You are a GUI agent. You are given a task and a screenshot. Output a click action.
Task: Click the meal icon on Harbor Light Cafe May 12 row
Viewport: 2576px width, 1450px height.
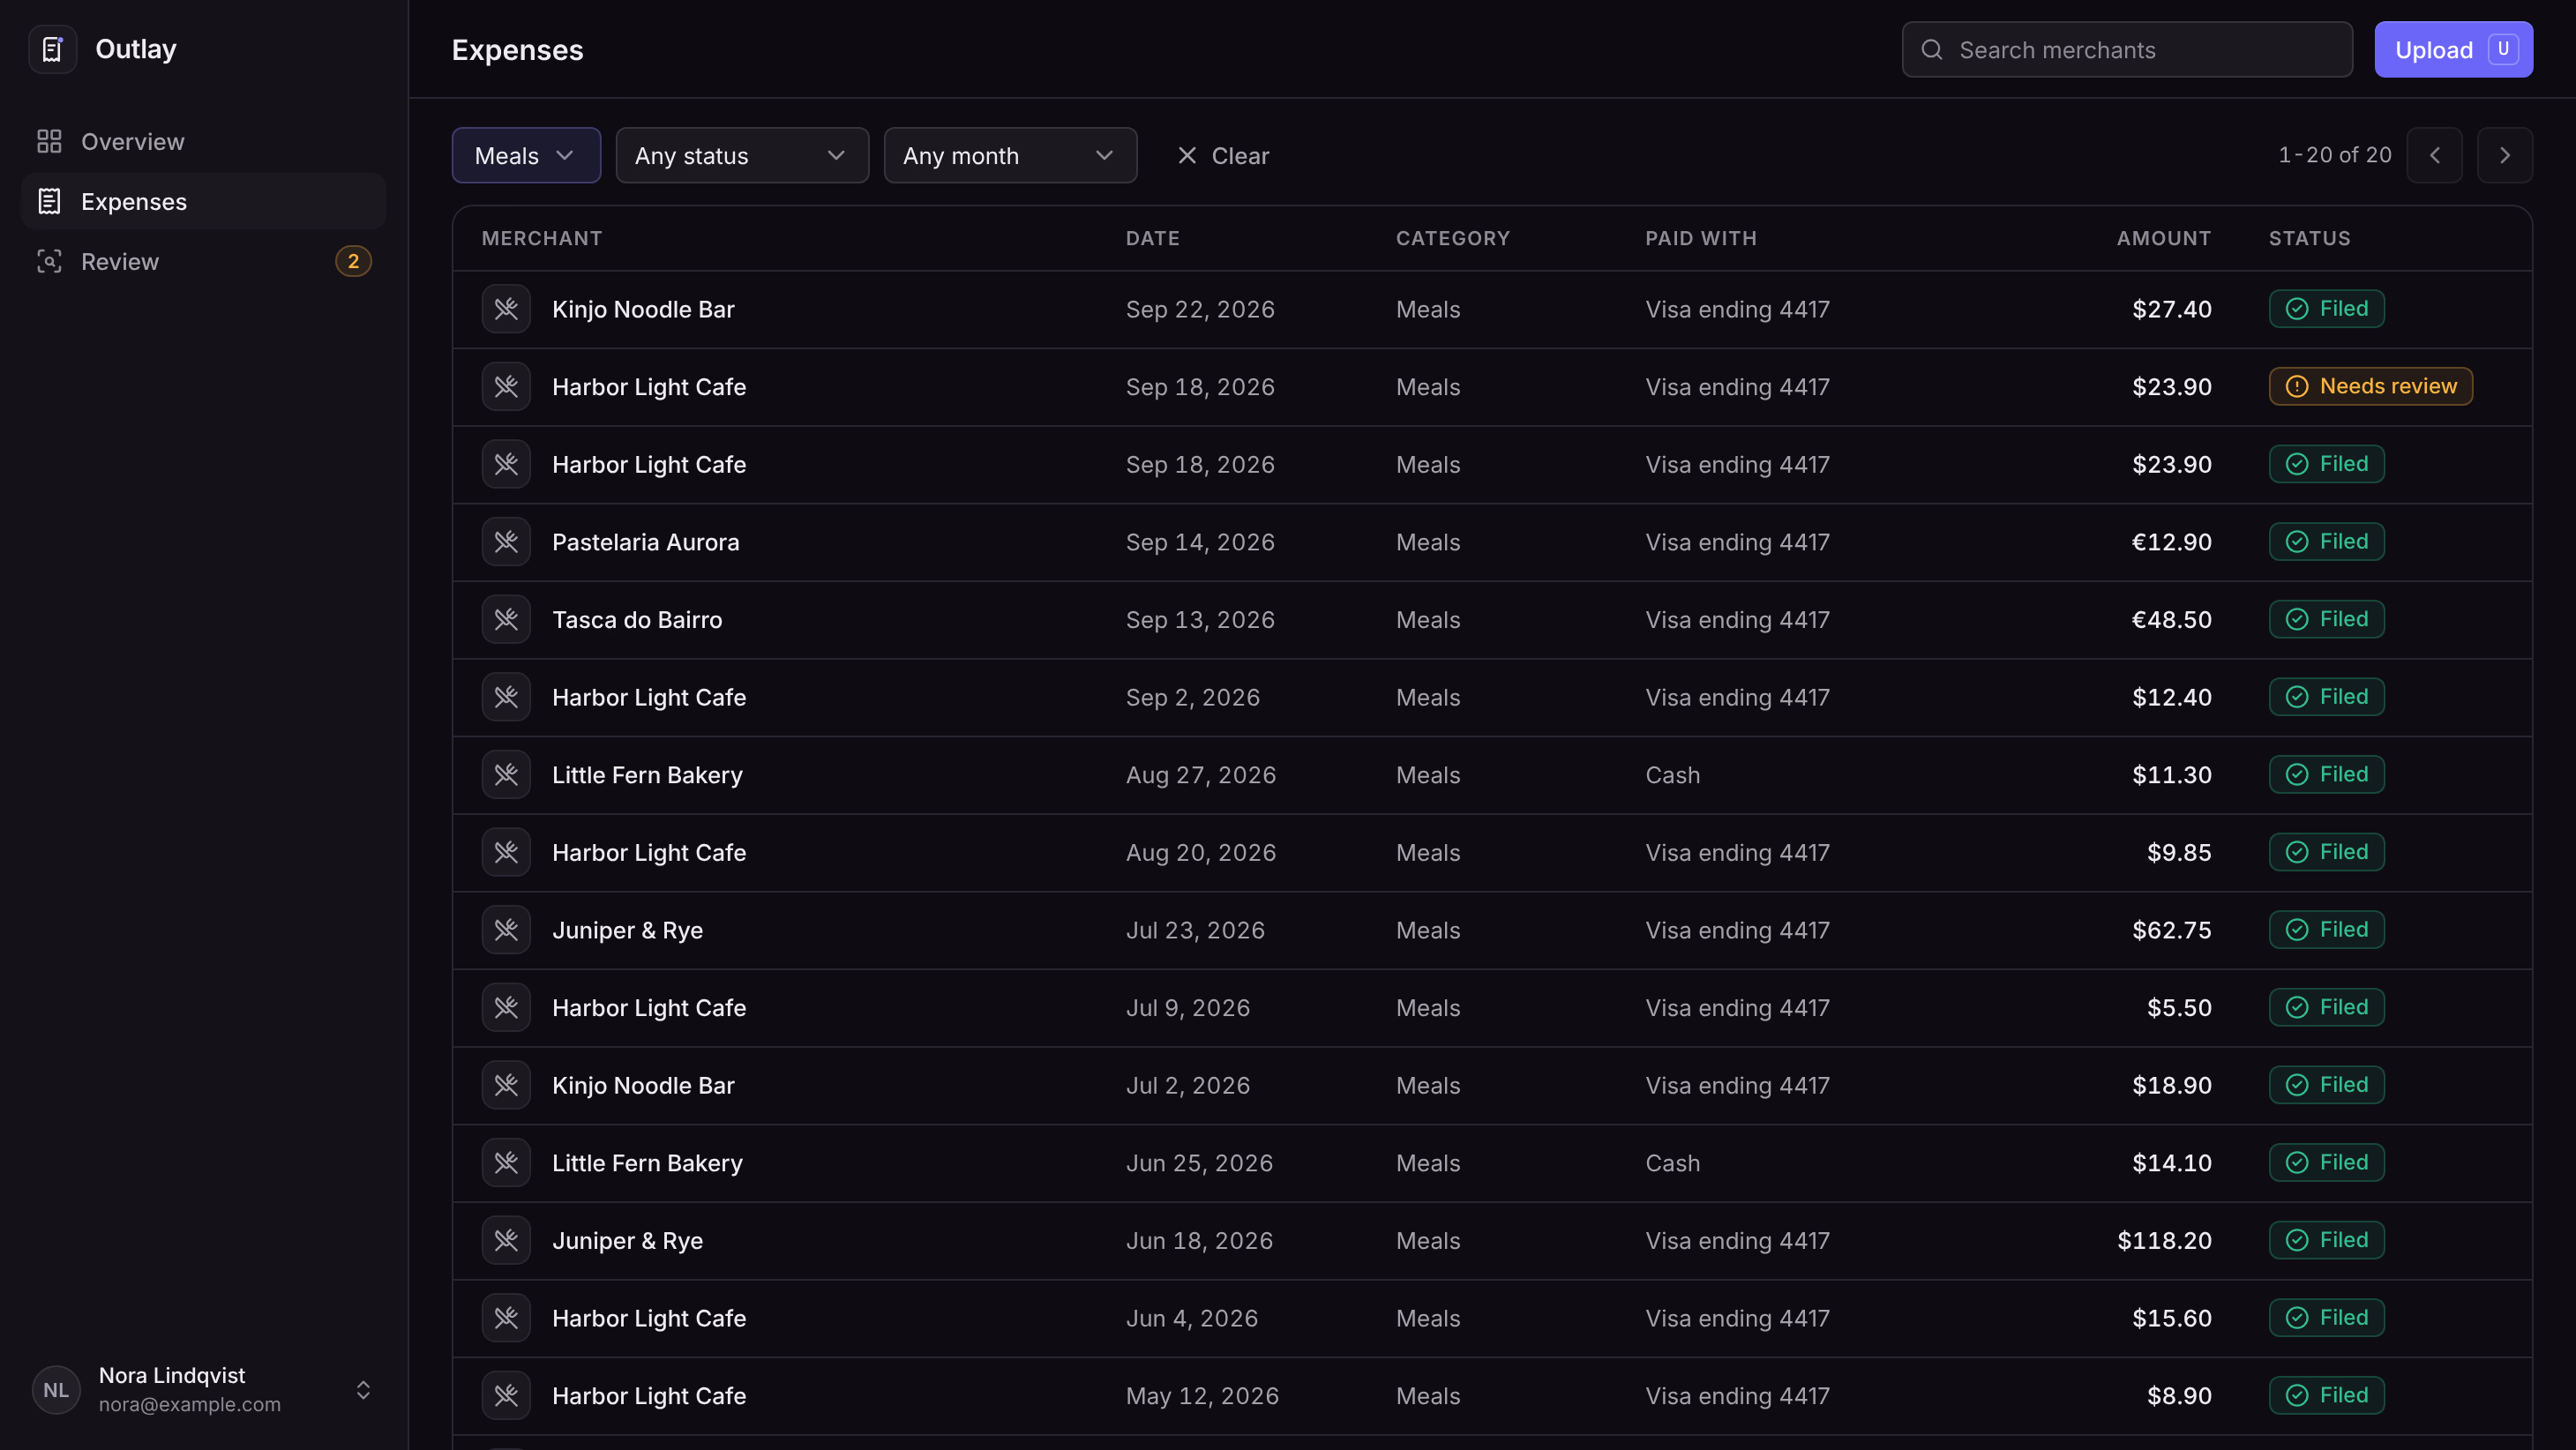[x=506, y=1395]
